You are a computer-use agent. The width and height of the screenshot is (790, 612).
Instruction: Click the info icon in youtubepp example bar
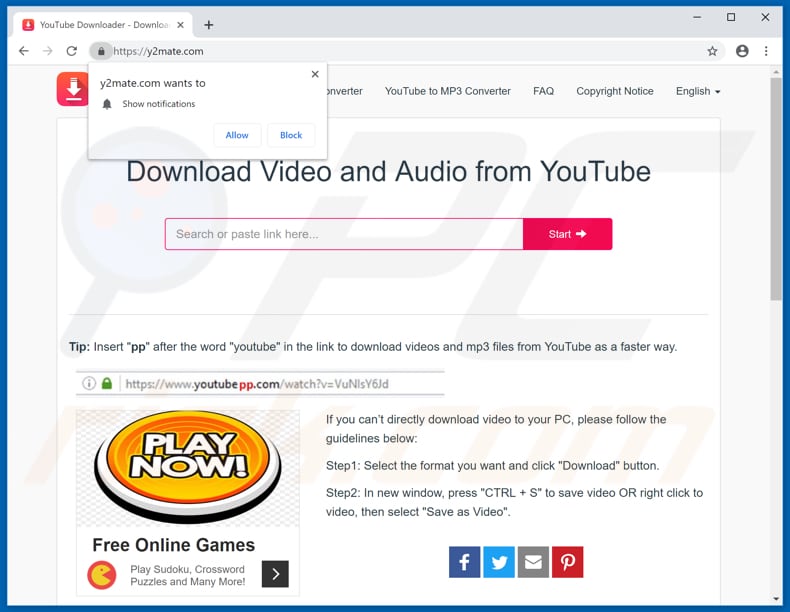[89, 383]
